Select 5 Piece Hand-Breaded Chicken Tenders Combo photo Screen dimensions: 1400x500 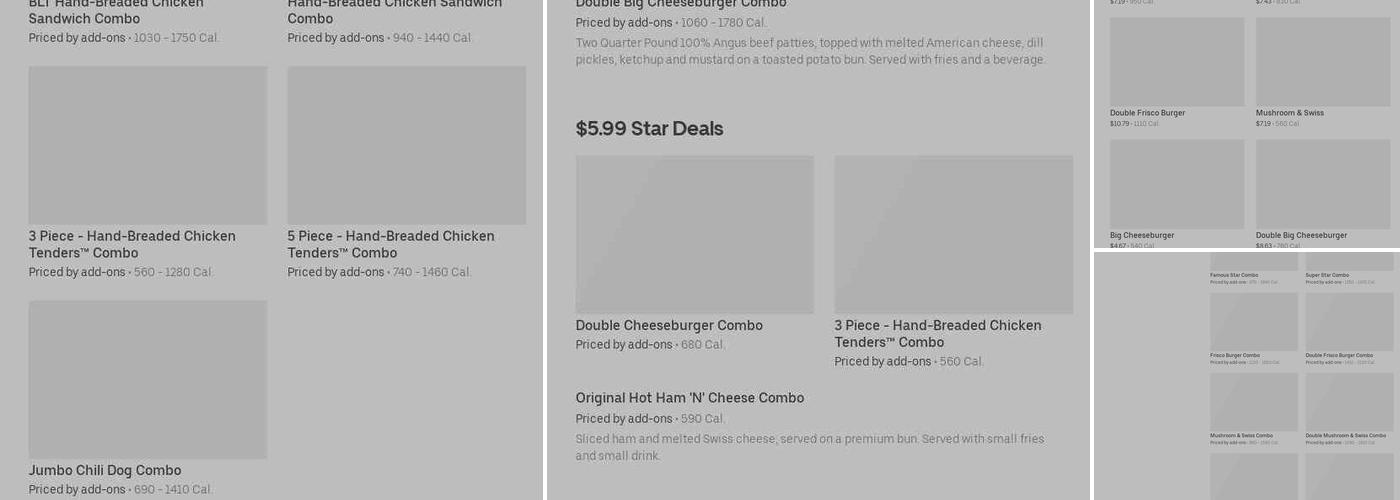click(406, 145)
